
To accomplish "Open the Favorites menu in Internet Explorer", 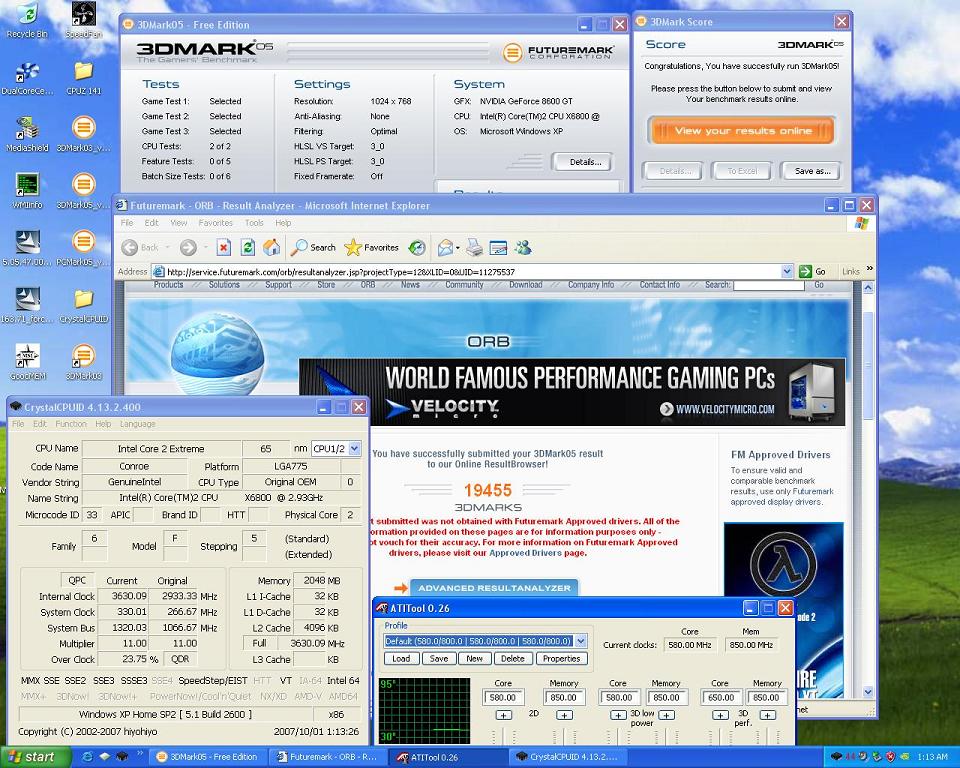I will pyautogui.click(x=216, y=223).
